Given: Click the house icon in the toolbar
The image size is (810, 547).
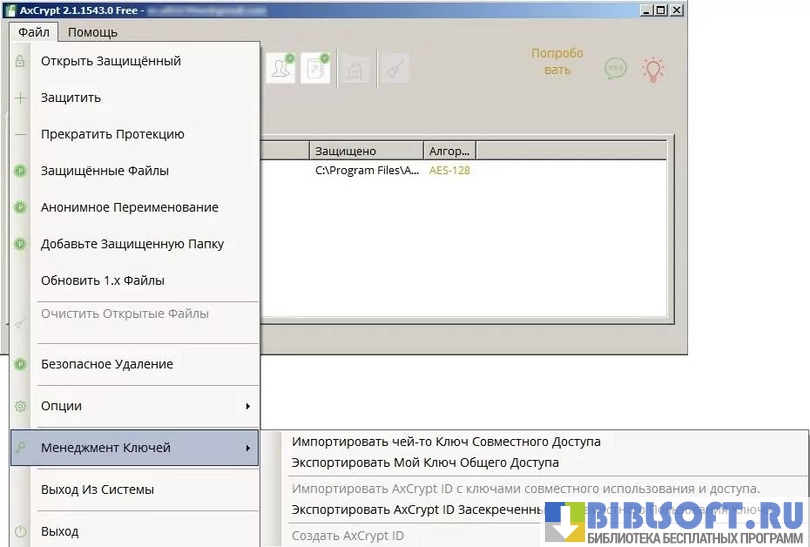Looking at the screenshot, I should pos(353,69).
